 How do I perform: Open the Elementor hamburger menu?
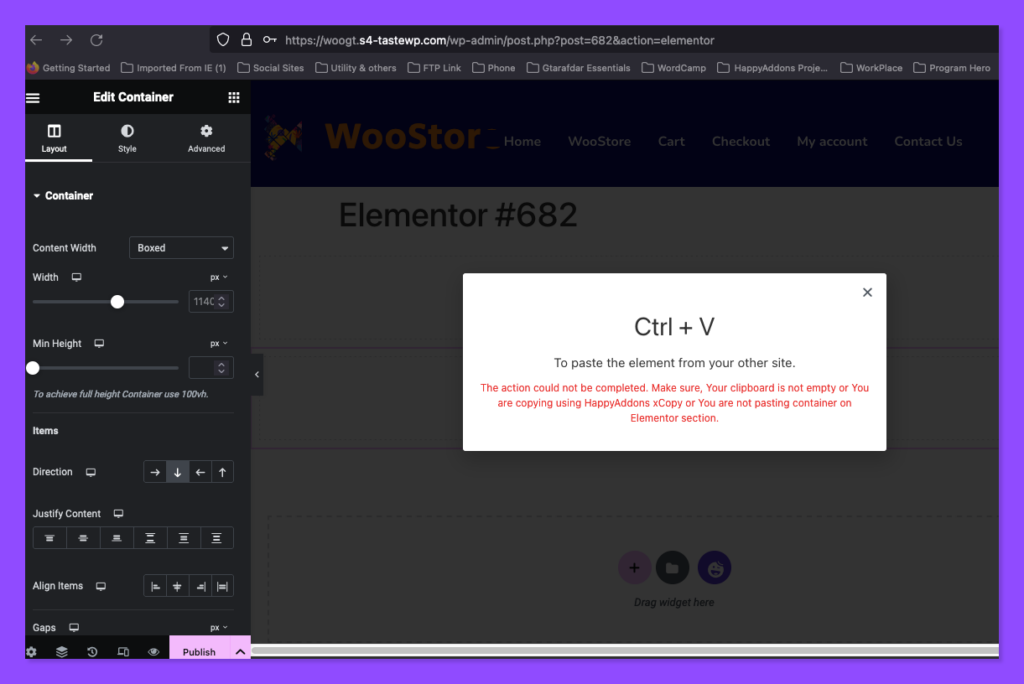coord(33,98)
